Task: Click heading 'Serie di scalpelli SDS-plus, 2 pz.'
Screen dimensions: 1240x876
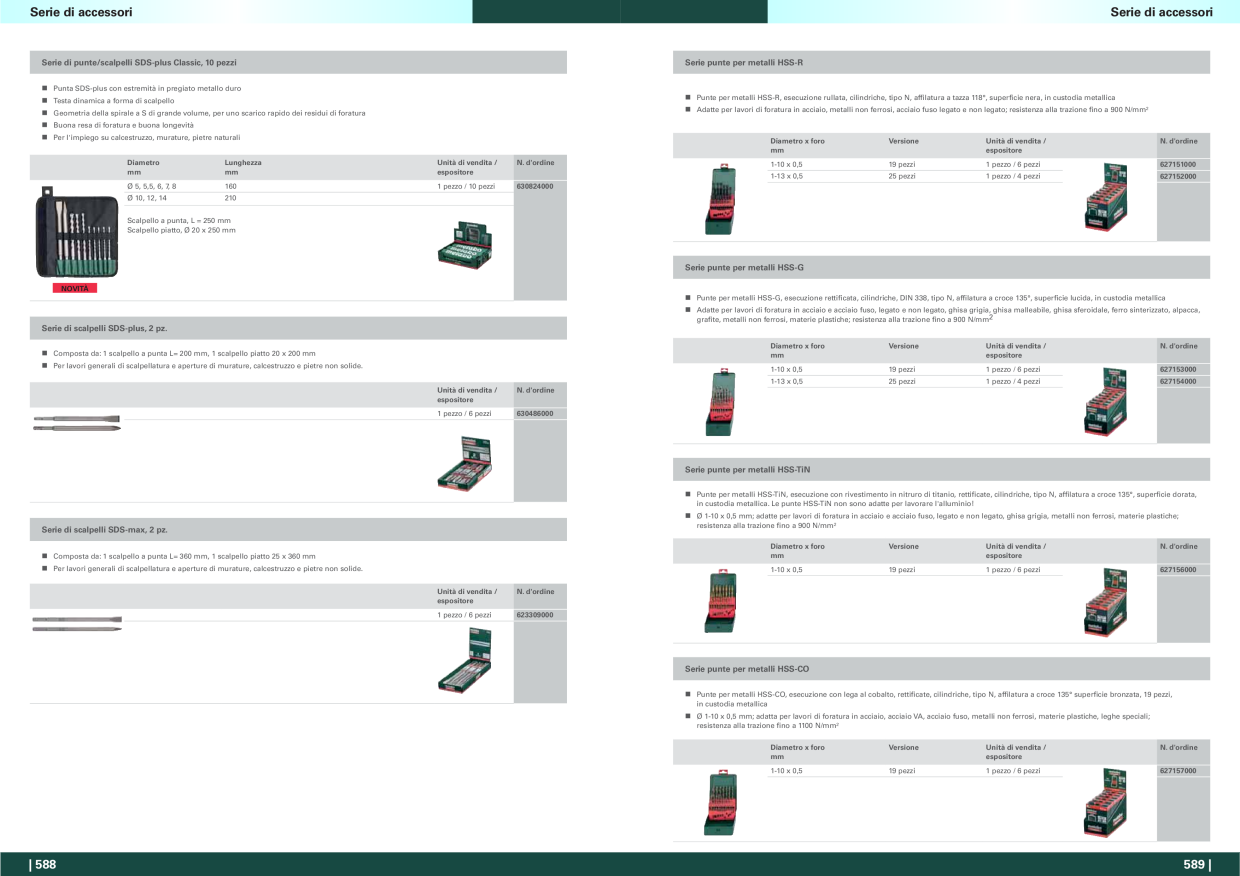Action: (x=104, y=328)
